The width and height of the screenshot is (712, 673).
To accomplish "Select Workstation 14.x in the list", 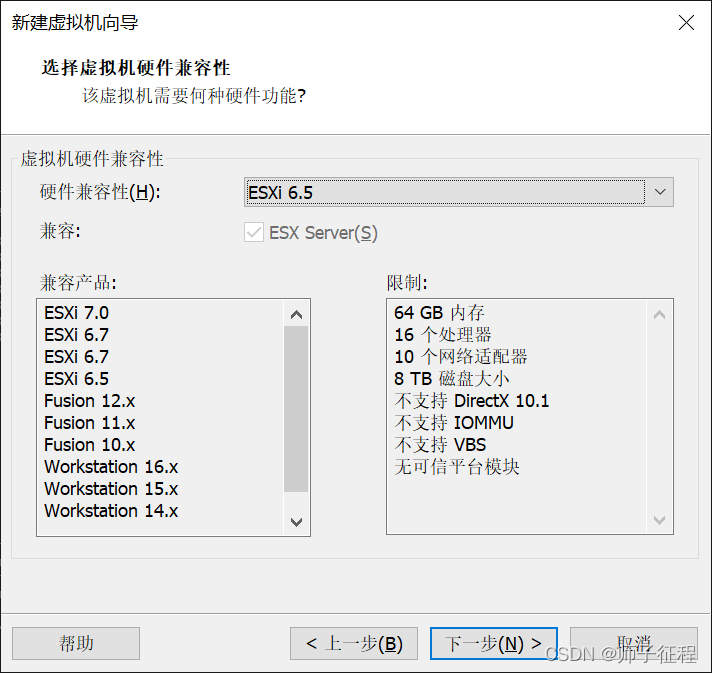I will pos(111,511).
